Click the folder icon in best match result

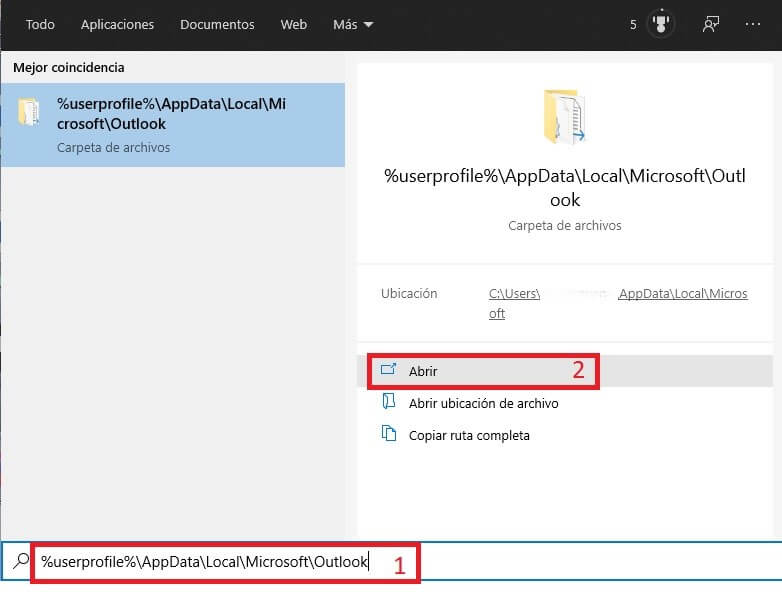click(28, 111)
